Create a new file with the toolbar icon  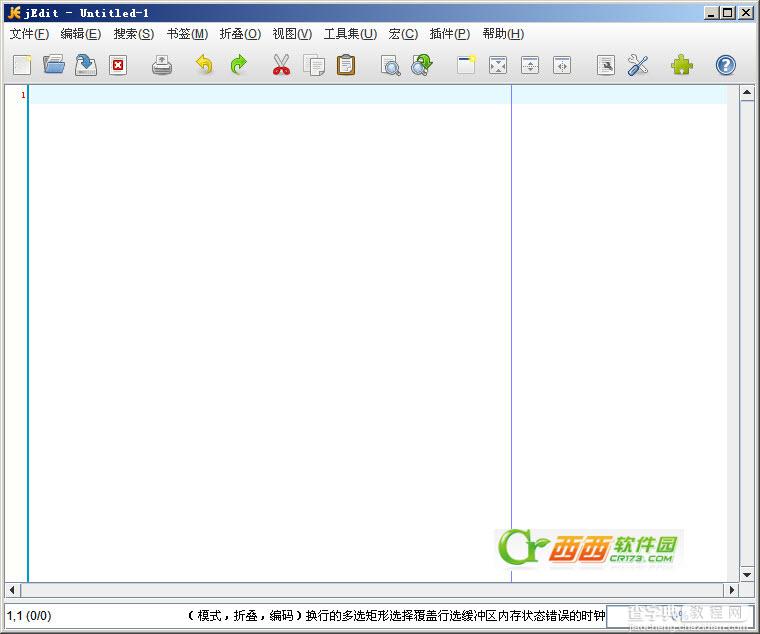pos(22,65)
